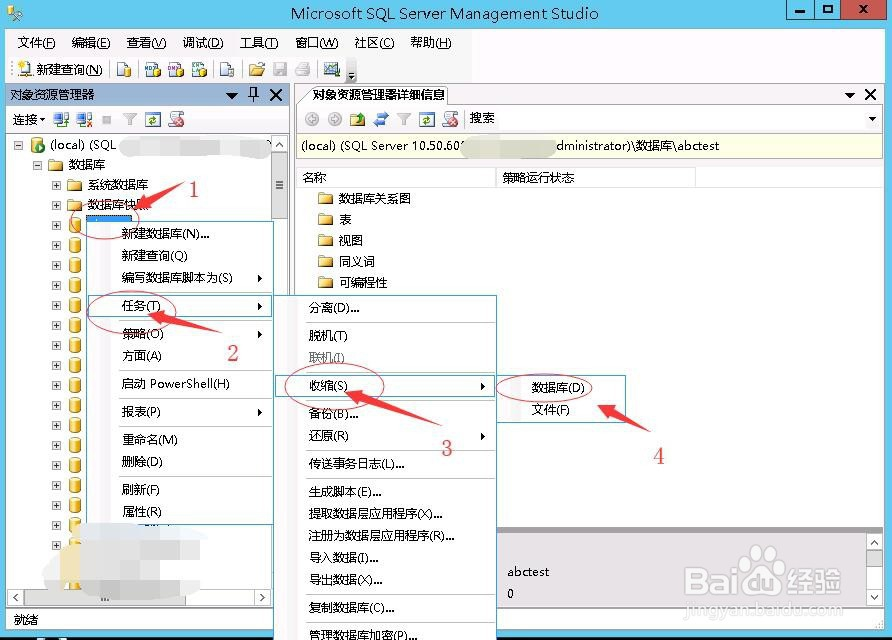
Task: Click the save floppy disk toolbar icon
Action: pos(280,69)
